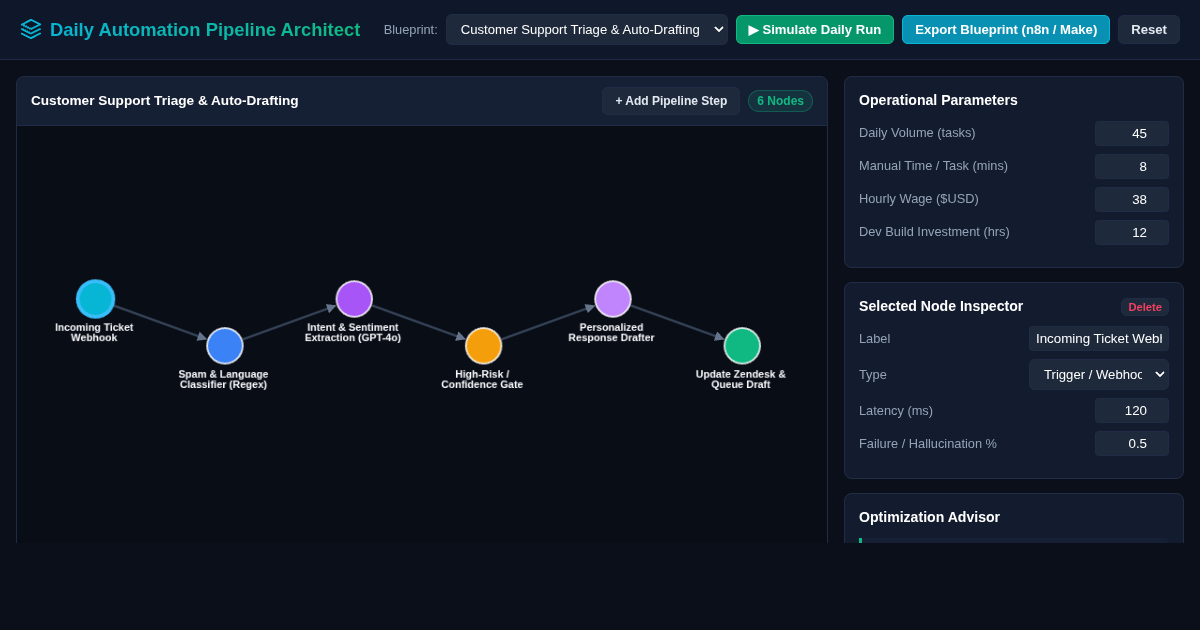Click the Customer Support Triage canvas title
Image resolution: width=1200 pixels, height=630 pixels.
click(x=165, y=101)
